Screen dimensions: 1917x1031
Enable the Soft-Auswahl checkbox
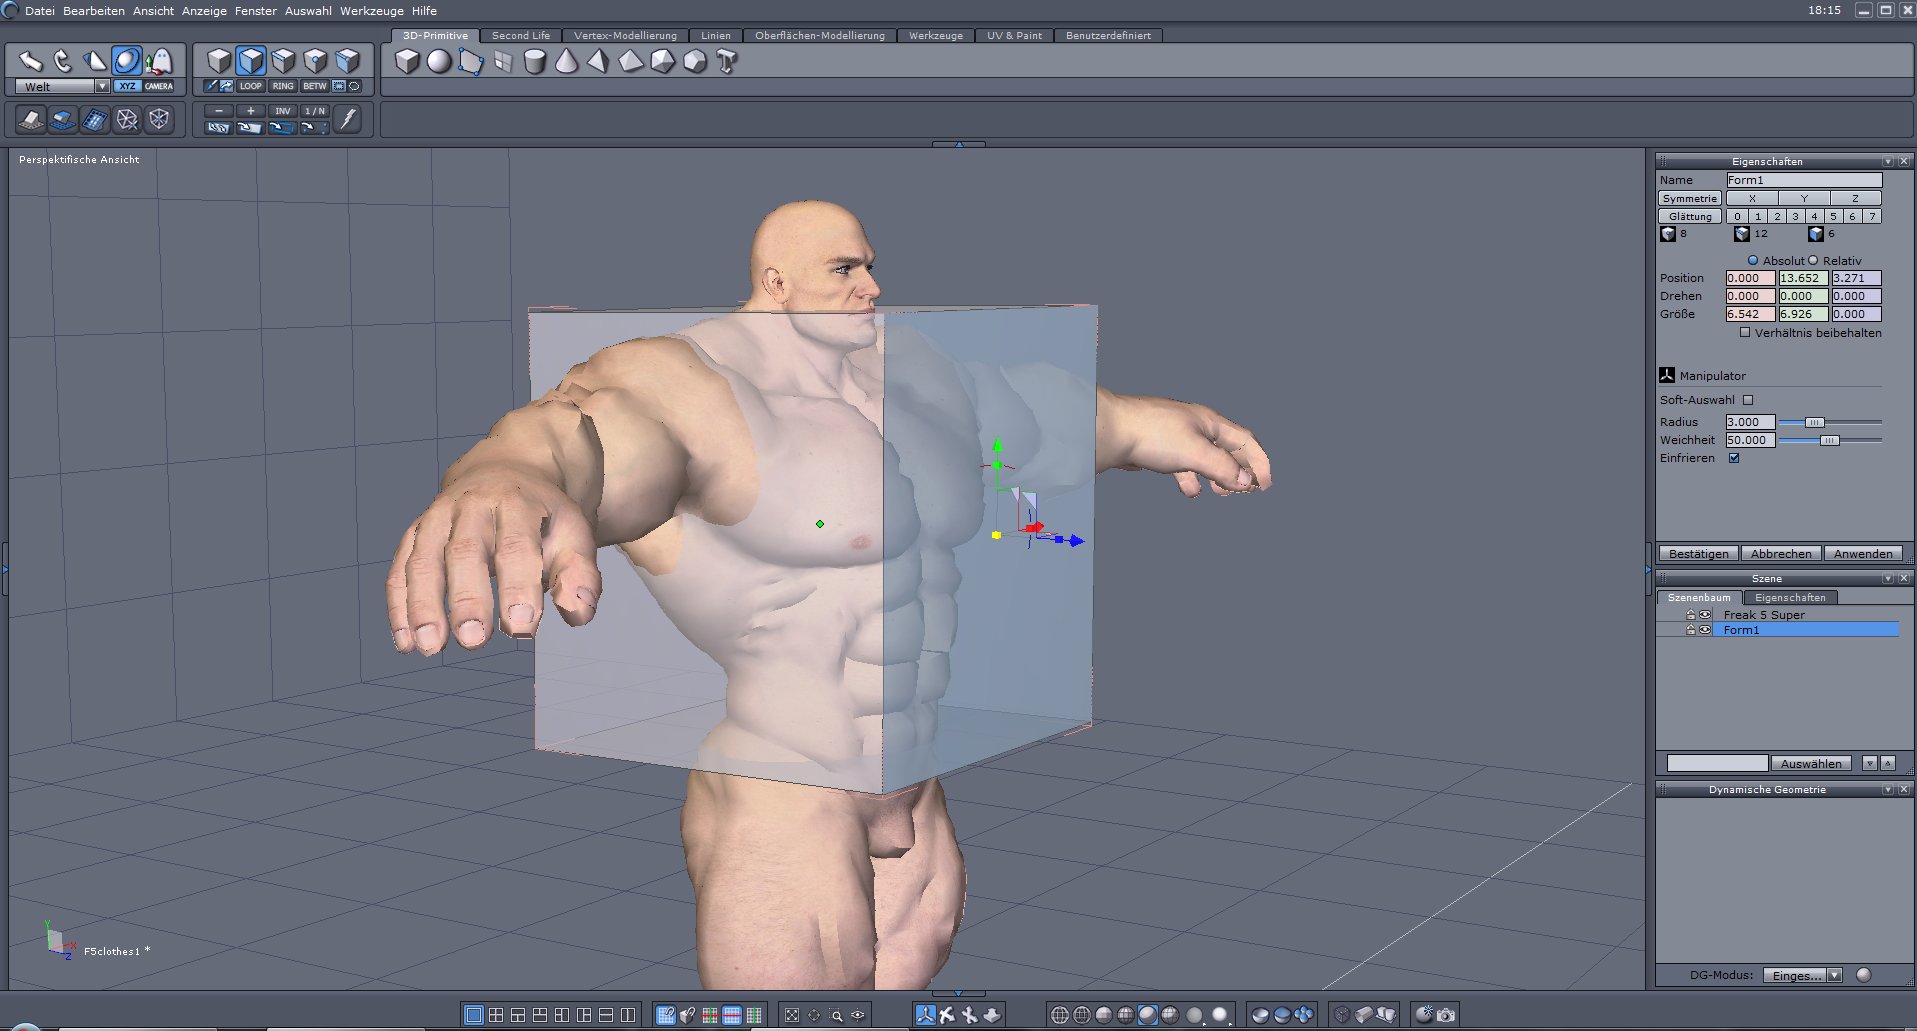pyautogui.click(x=1748, y=400)
